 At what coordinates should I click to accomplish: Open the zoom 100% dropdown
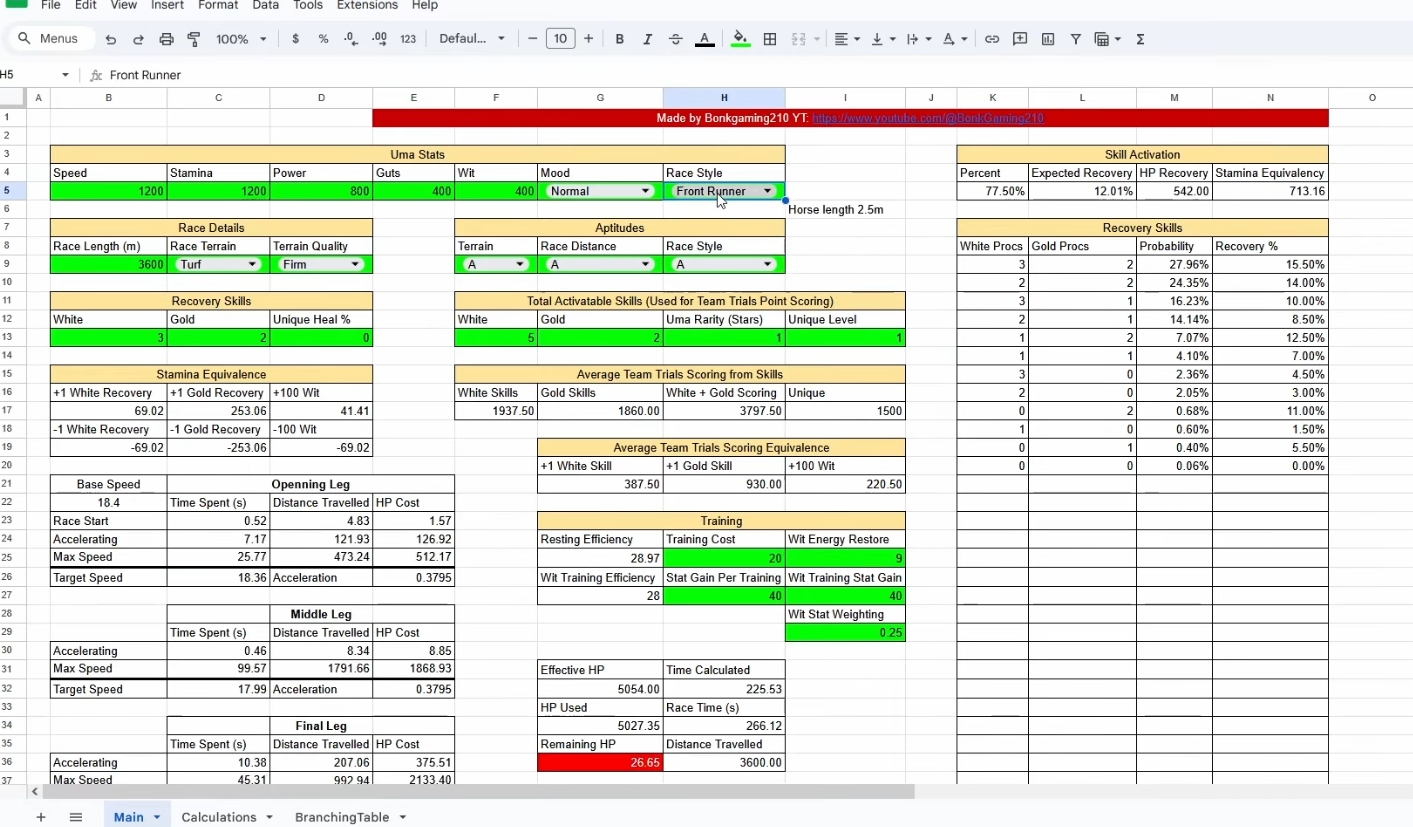pos(241,39)
